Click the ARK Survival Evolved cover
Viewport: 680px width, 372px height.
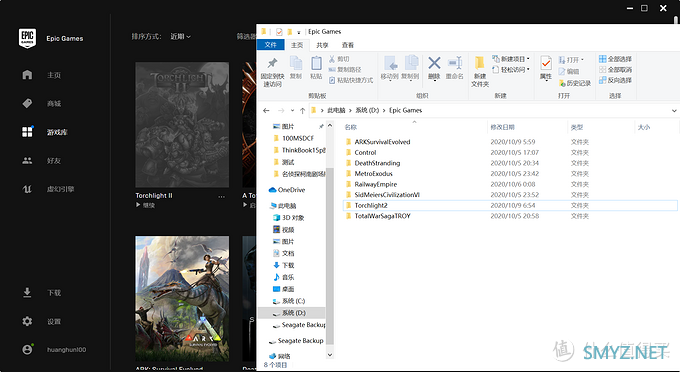tap(182, 299)
